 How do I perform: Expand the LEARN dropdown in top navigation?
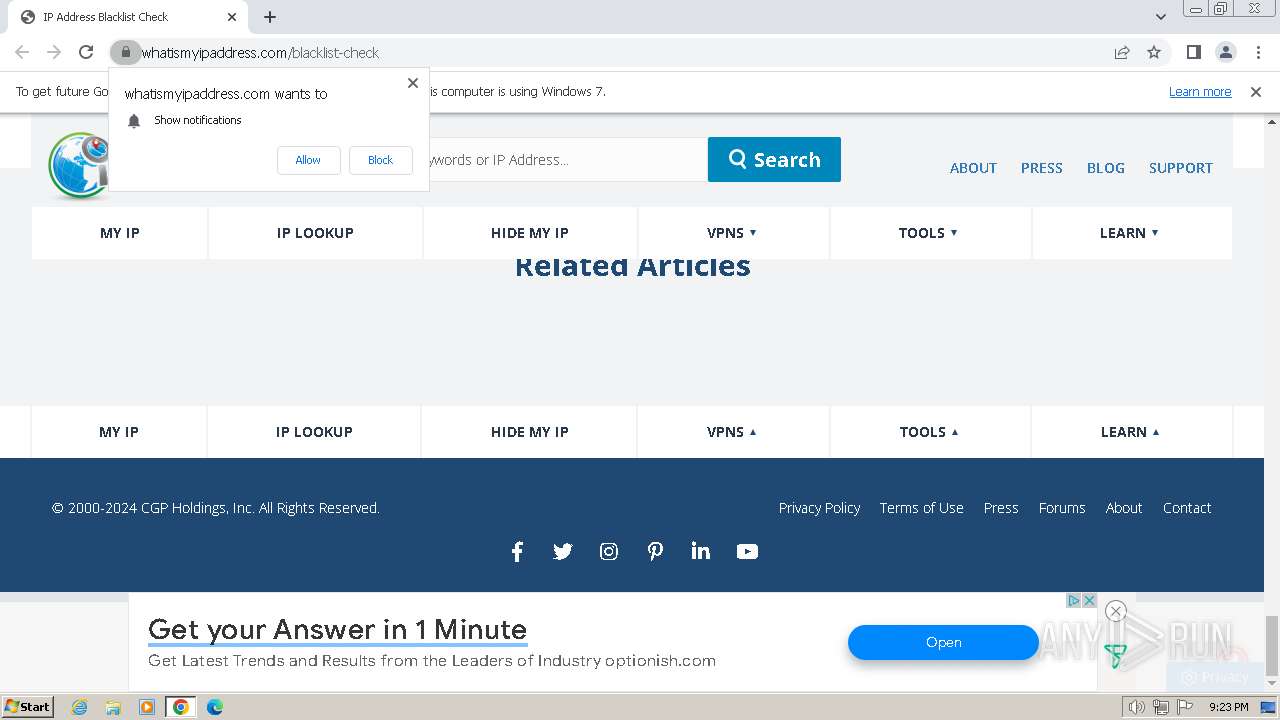(x=1129, y=233)
